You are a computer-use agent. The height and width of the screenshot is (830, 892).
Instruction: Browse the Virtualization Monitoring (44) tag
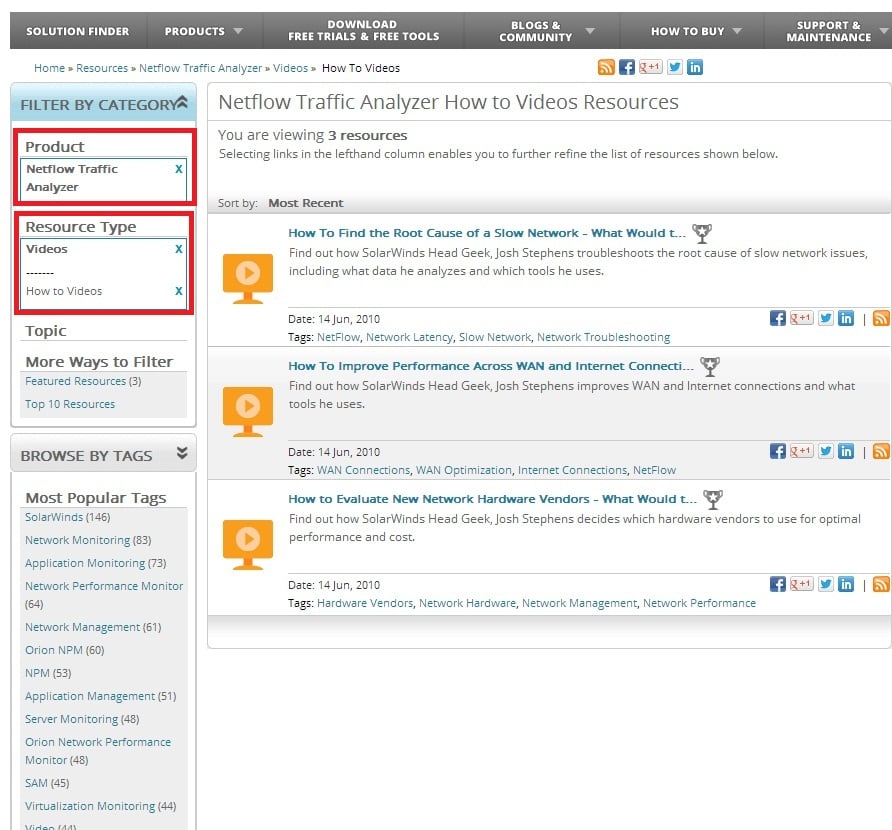(x=101, y=806)
